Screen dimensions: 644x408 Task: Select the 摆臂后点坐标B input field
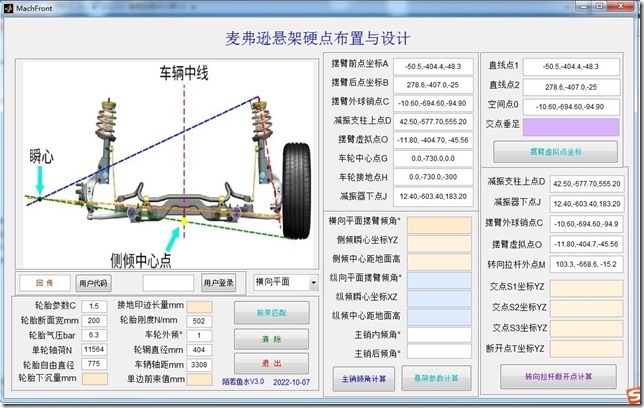coord(433,85)
